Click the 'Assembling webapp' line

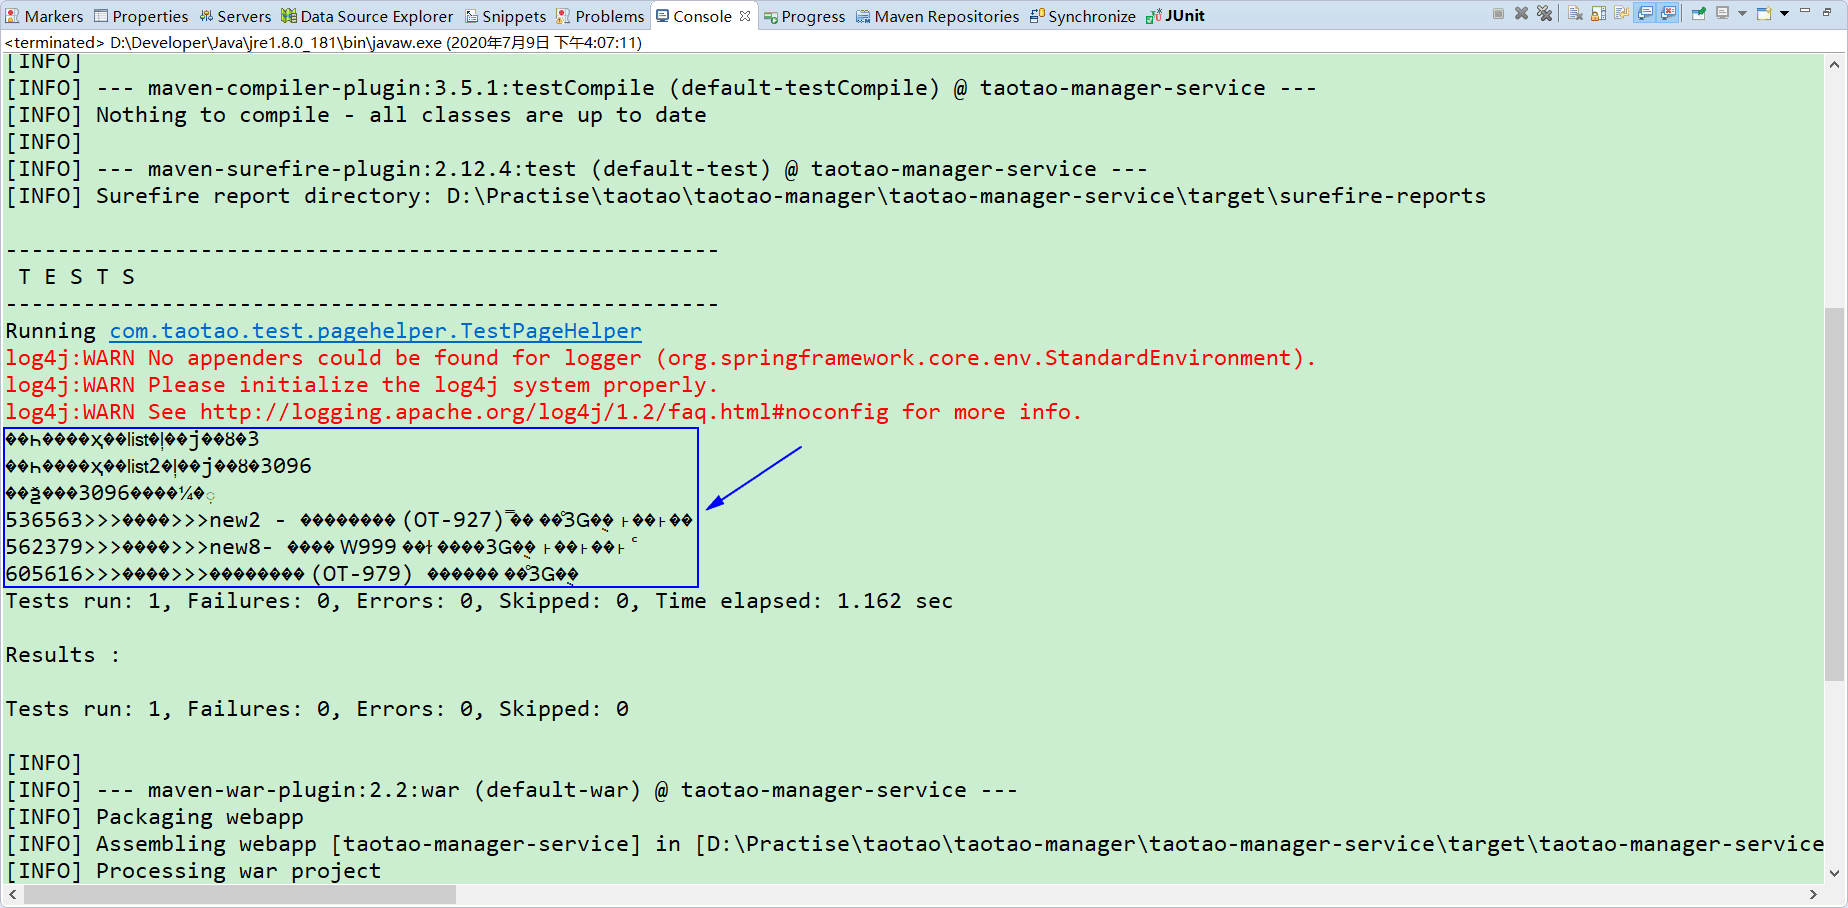click(x=915, y=844)
